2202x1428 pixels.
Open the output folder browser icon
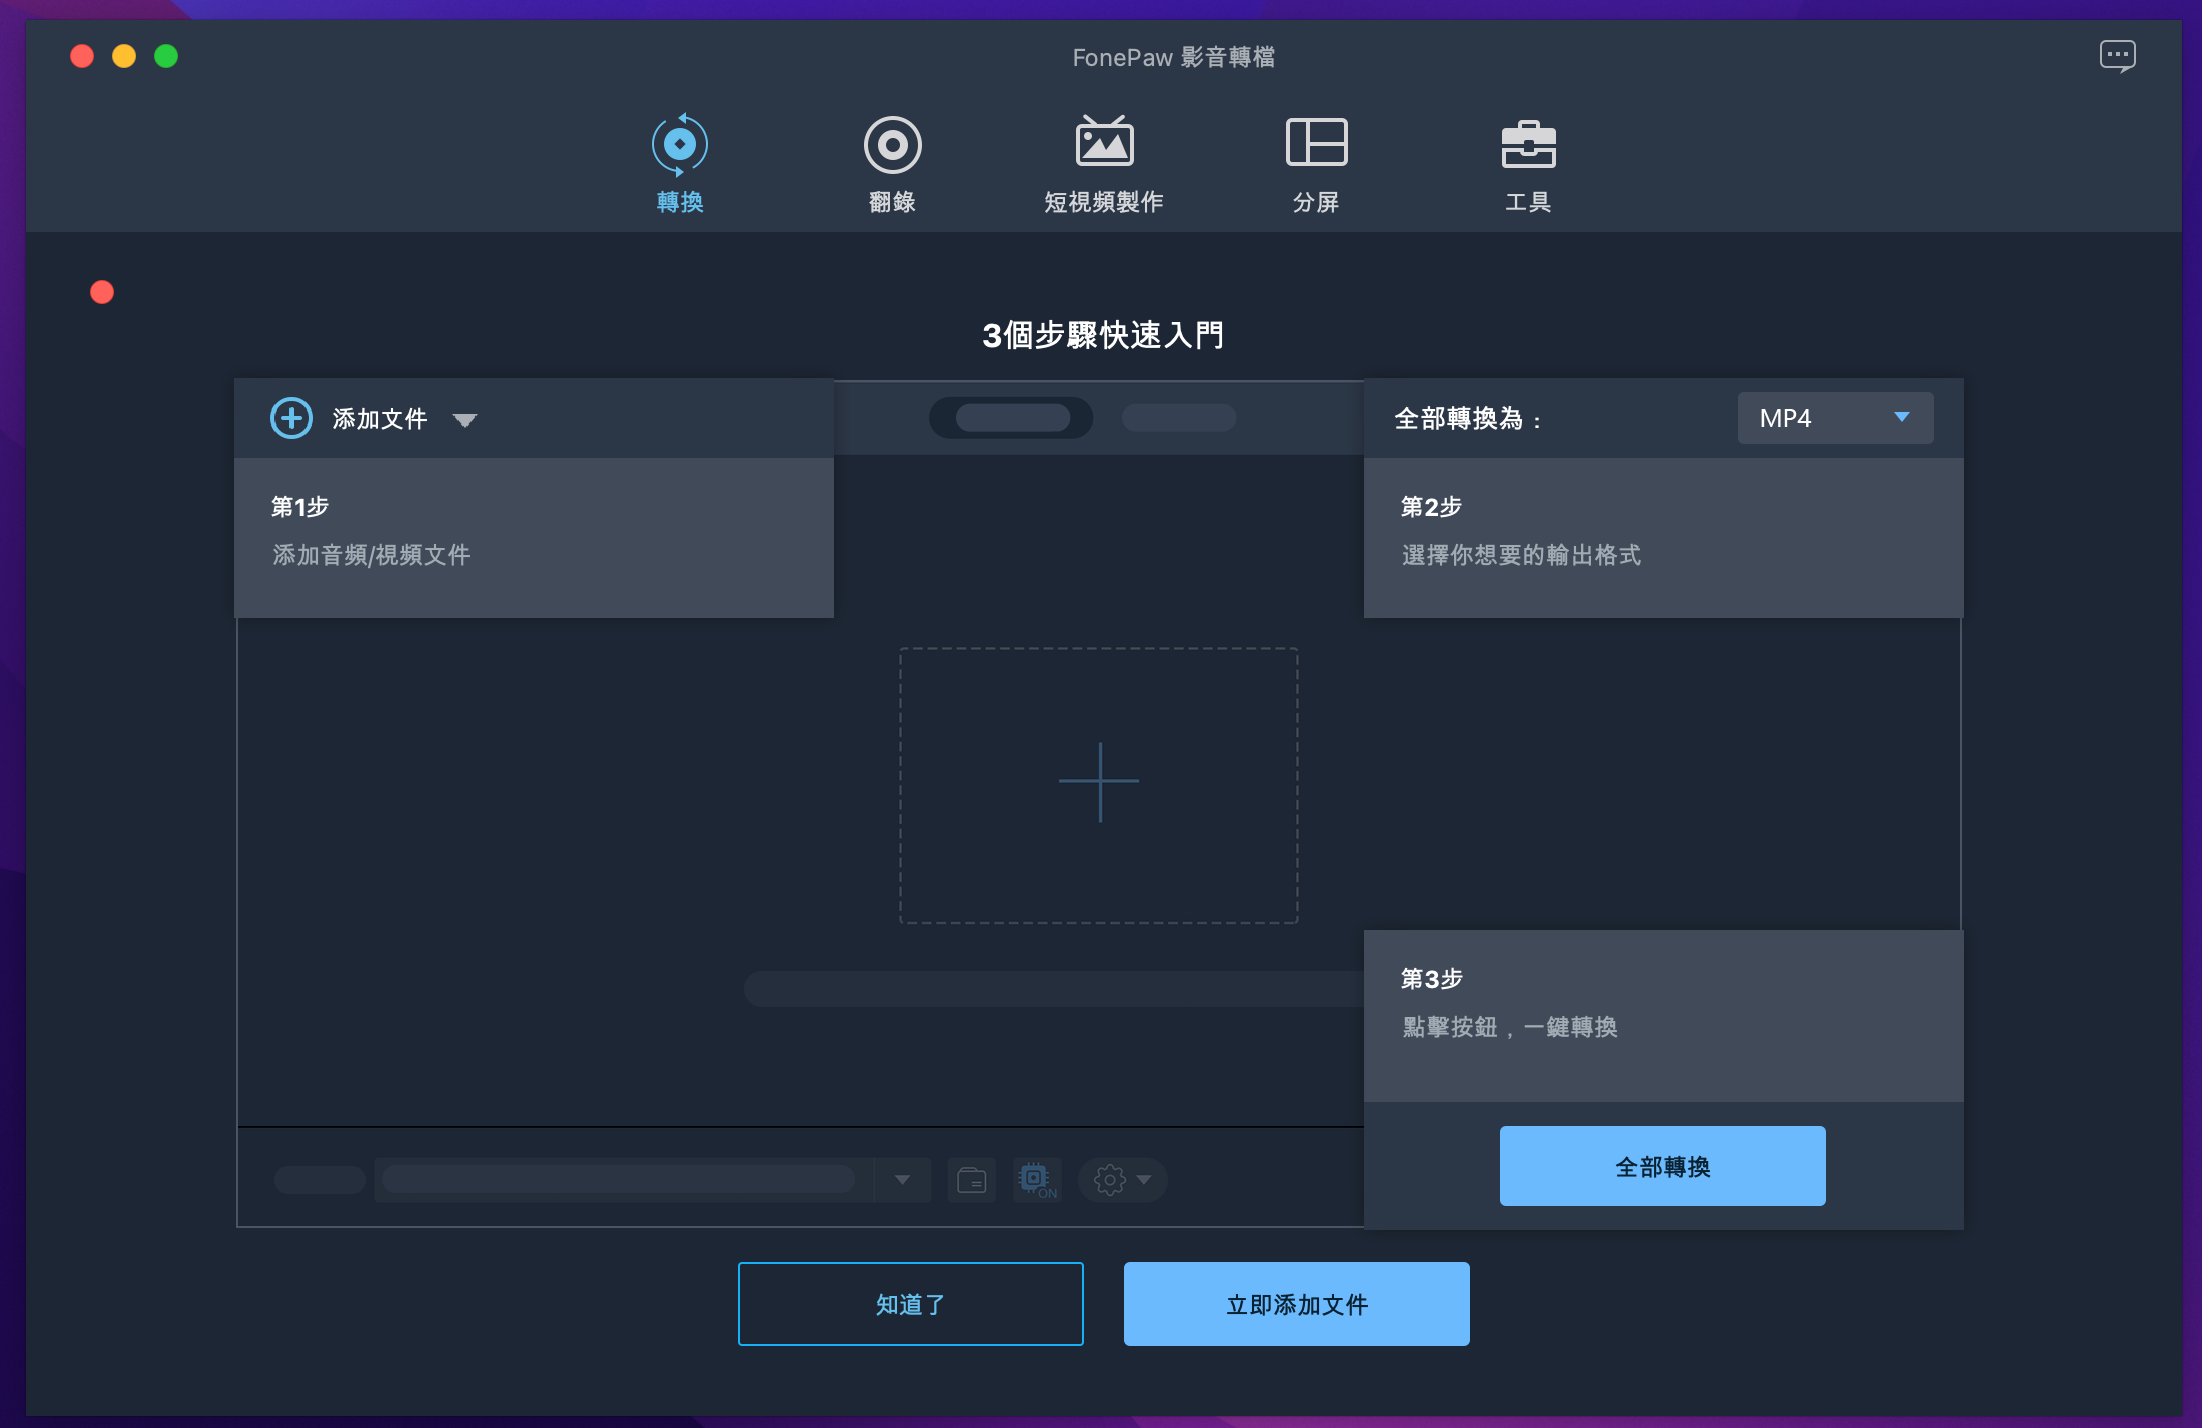tap(971, 1180)
